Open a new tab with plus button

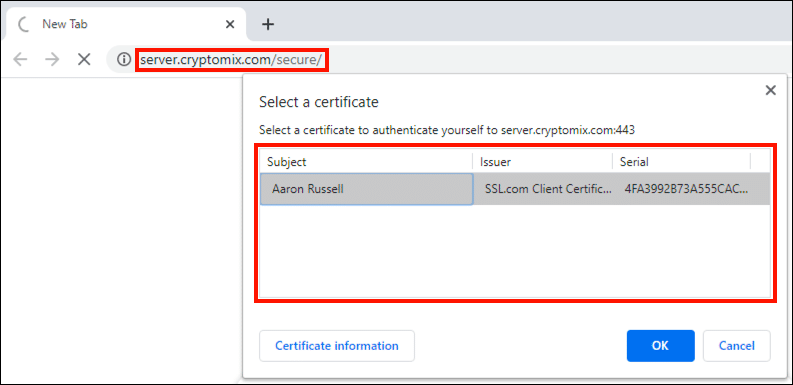(269, 24)
